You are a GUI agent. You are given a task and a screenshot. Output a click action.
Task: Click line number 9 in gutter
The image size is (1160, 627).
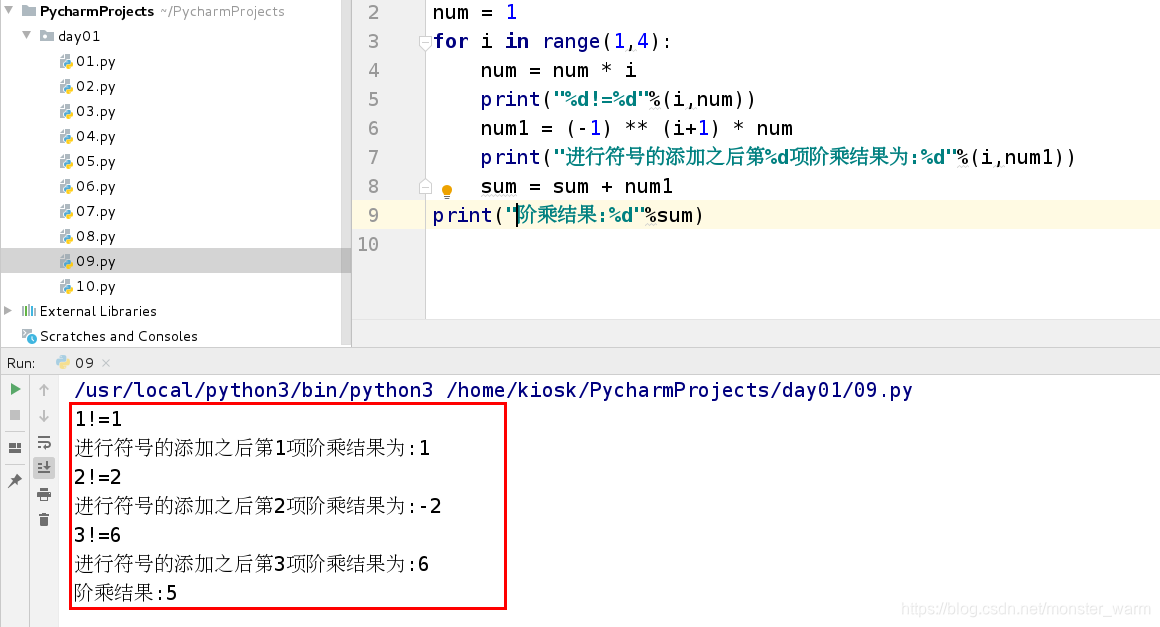pos(374,216)
